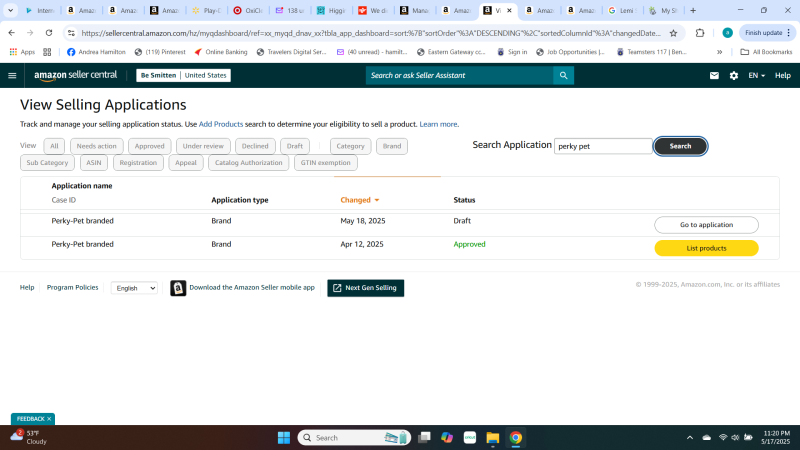Select the Needs action filter tab
Image resolution: width=800 pixels, height=450 pixels.
point(97,146)
